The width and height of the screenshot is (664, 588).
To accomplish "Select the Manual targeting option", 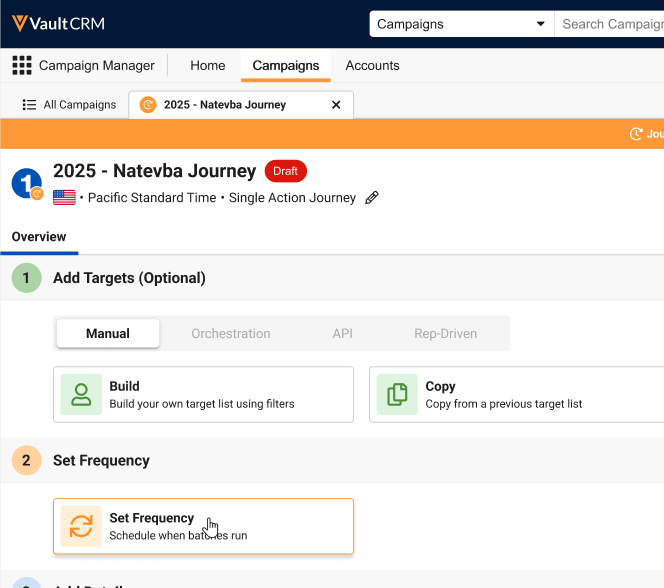I will pos(108,334).
